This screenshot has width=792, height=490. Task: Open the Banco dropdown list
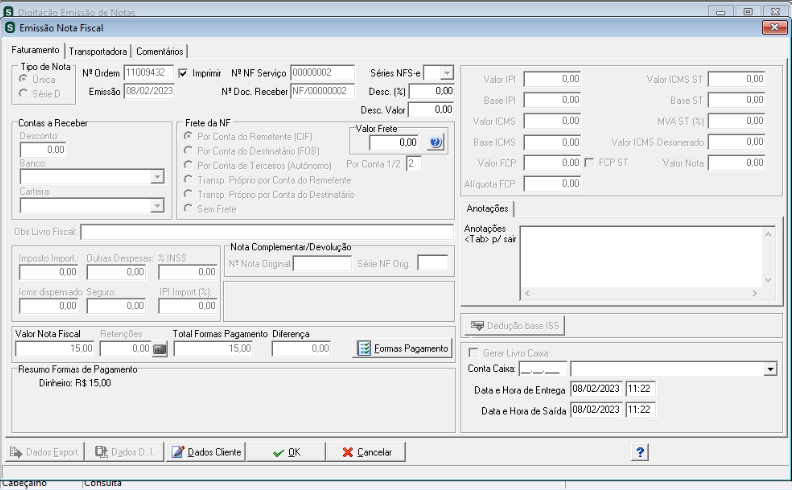pos(157,177)
